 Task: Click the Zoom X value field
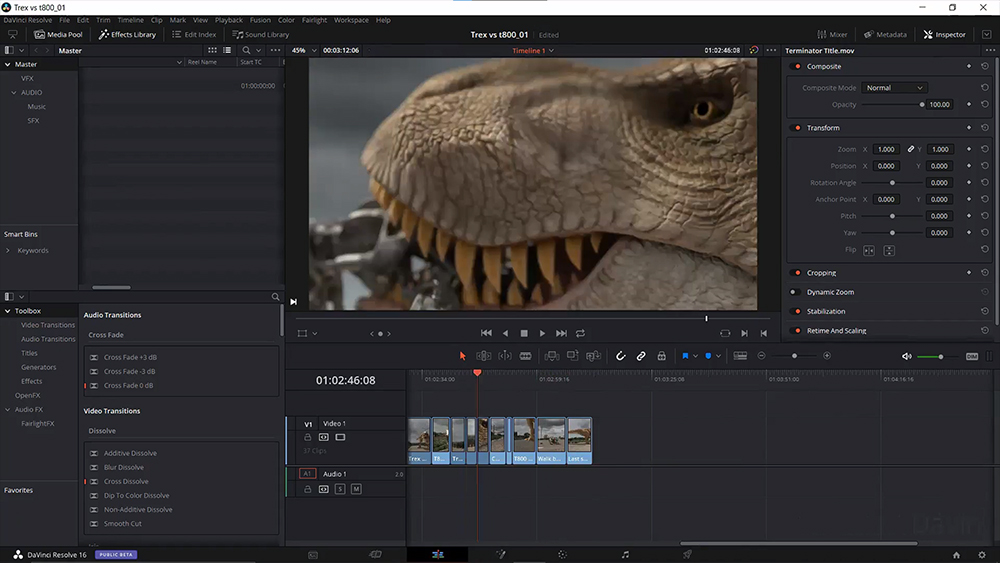(x=886, y=149)
